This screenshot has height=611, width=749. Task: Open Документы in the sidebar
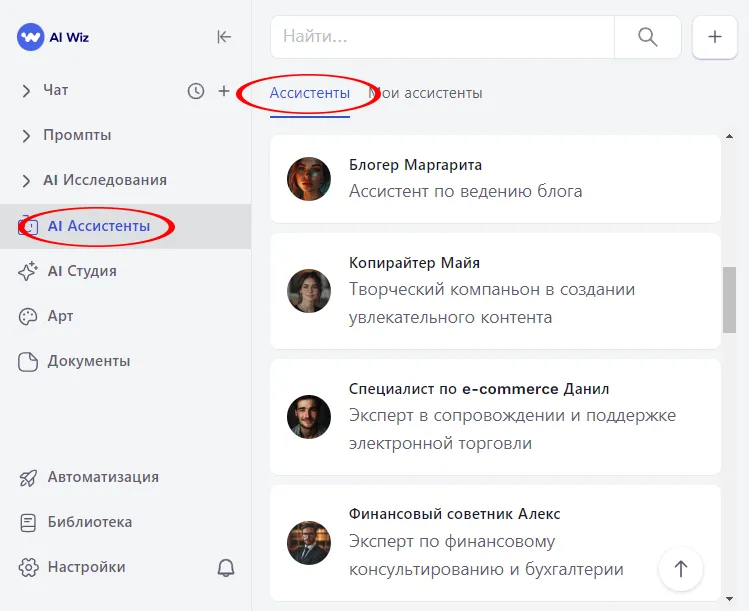[89, 361]
